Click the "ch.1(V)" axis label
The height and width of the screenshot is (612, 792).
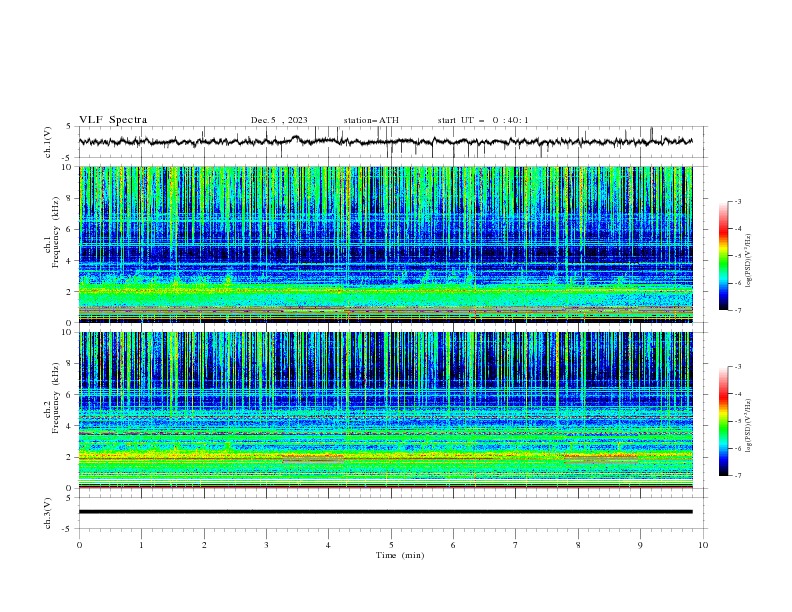(x=48, y=142)
